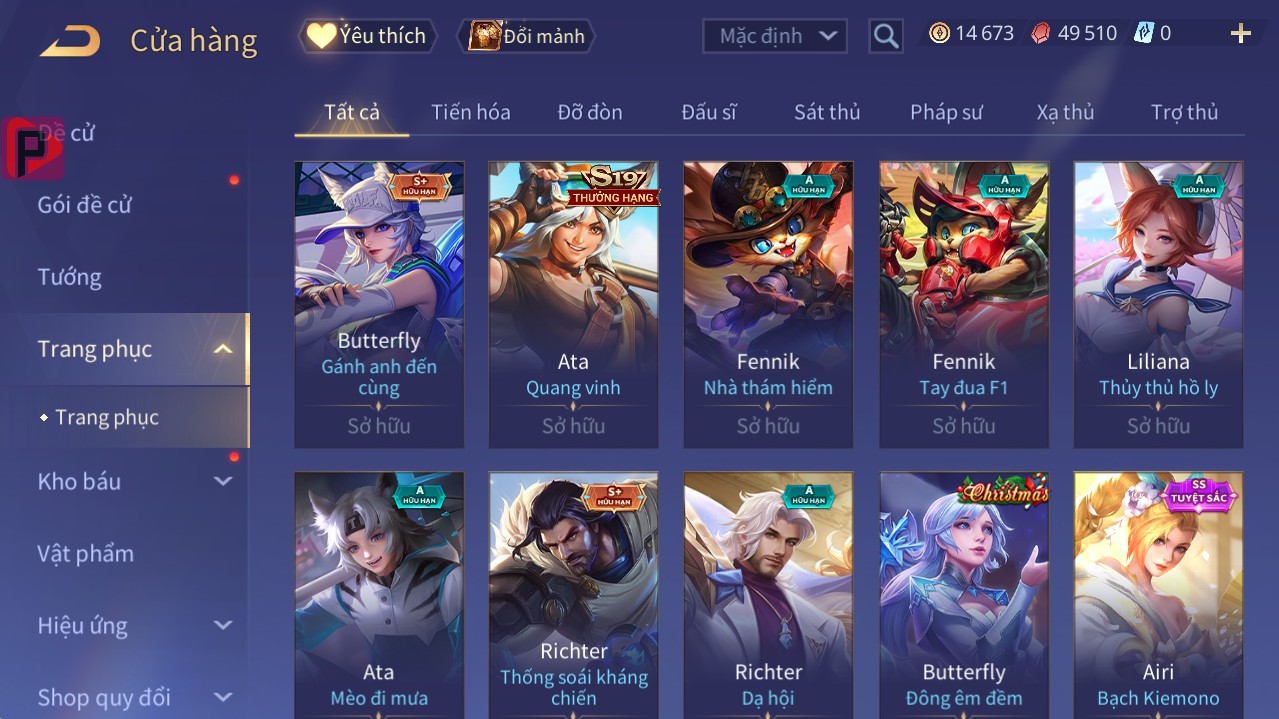Open the Mặc định sort dropdown
Image resolution: width=1279 pixels, height=719 pixels.
click(x=775, y=36)
